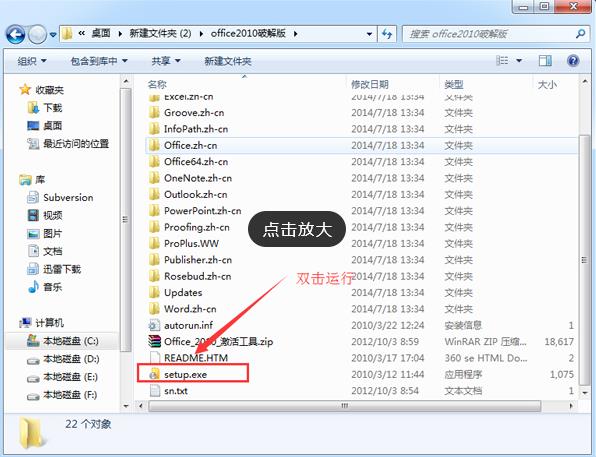The width and height of the screenshot is (596, 457).
Task: Select the PowerPoint.zh-cn folder icon
Action: coord(154,211)
